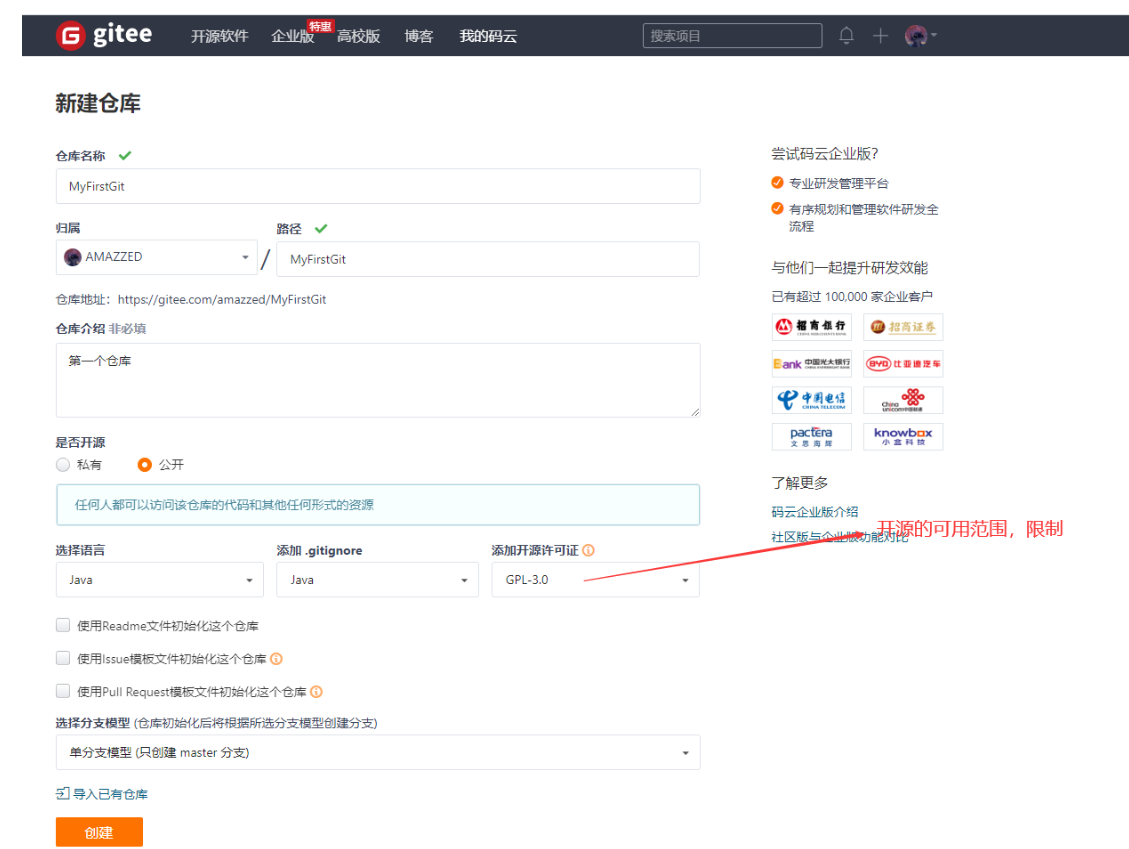
Task: Click the 搜索项目 search box
Action: (732, 35)
